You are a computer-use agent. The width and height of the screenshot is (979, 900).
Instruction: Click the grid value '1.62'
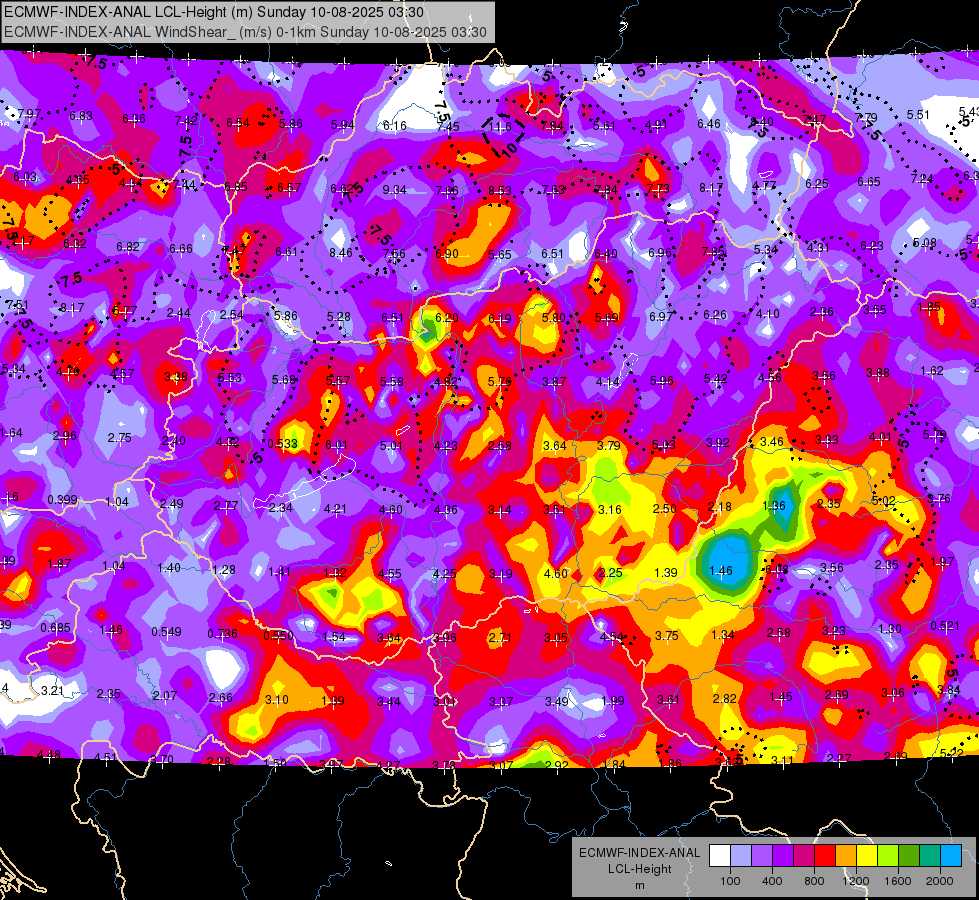click(932, 370)
